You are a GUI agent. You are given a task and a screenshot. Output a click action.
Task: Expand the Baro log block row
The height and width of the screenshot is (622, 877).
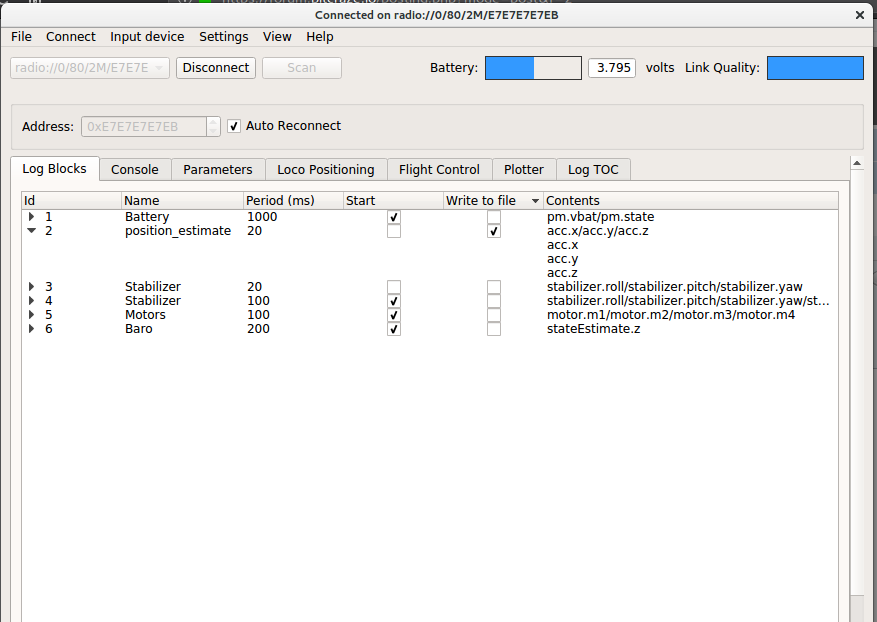pos(31,329)
